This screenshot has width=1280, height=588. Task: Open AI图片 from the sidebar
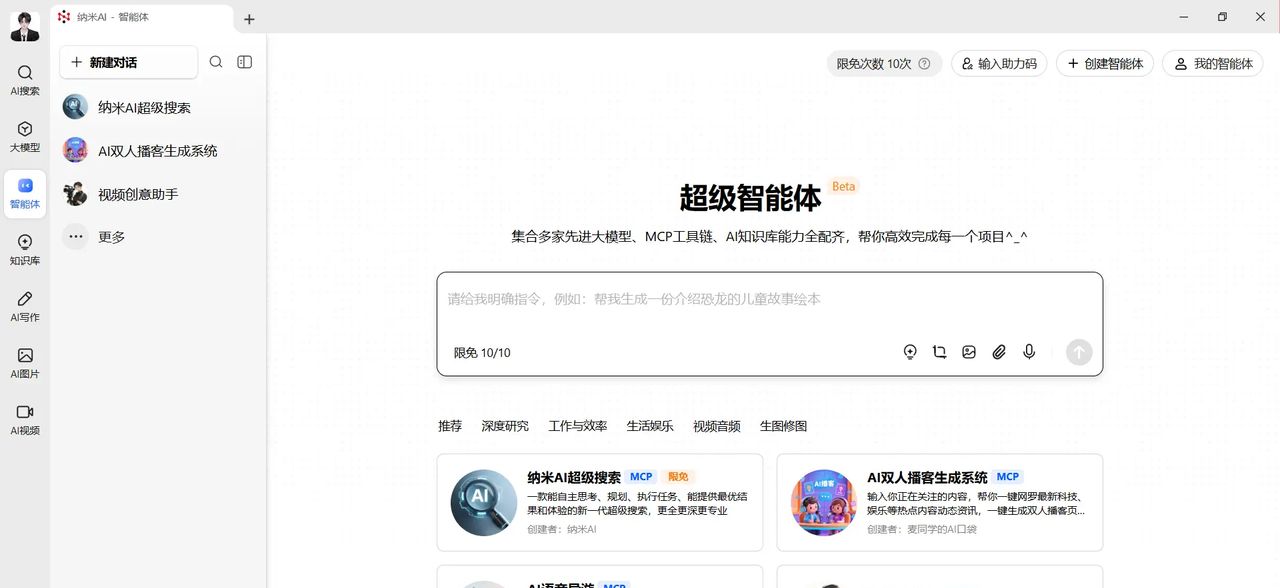[x=24, y=362]
